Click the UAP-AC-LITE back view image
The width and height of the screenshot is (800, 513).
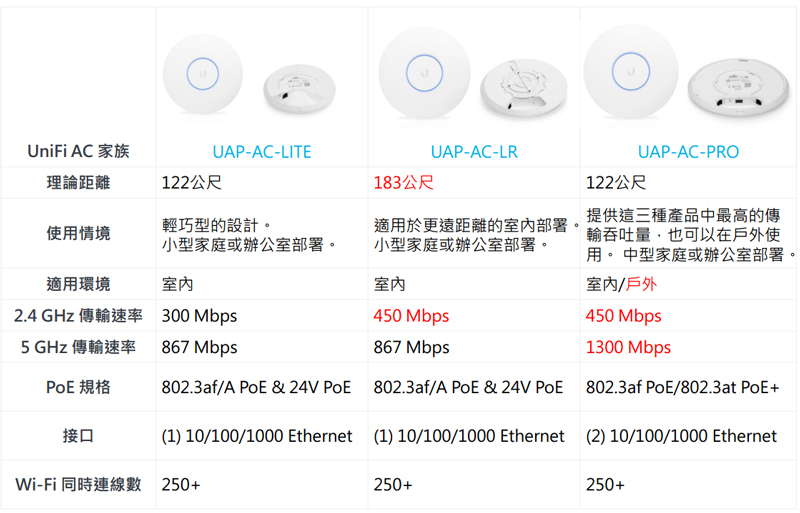click(x=299, y=90)
